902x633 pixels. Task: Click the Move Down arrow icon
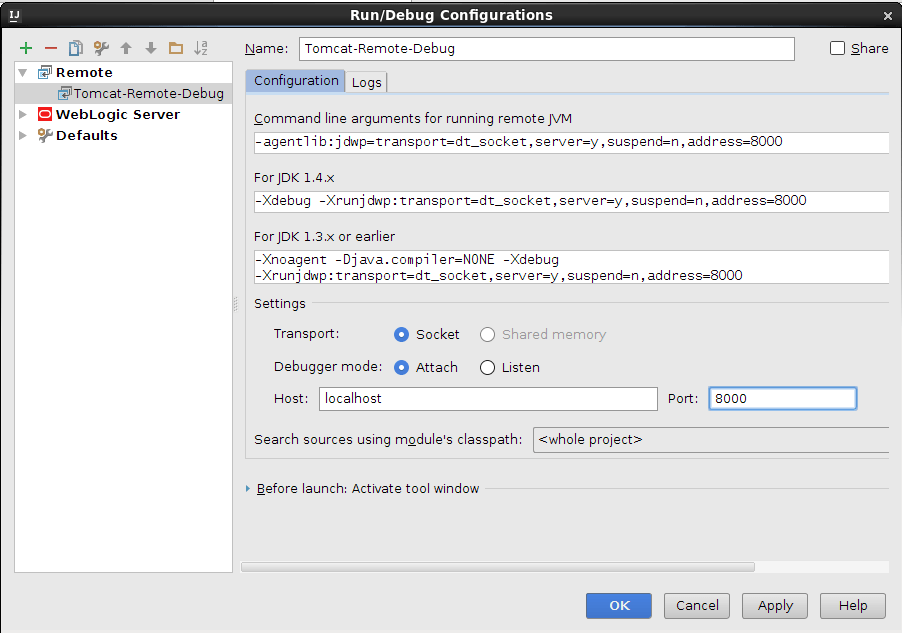pyautogui.click(x=151, y=48)
